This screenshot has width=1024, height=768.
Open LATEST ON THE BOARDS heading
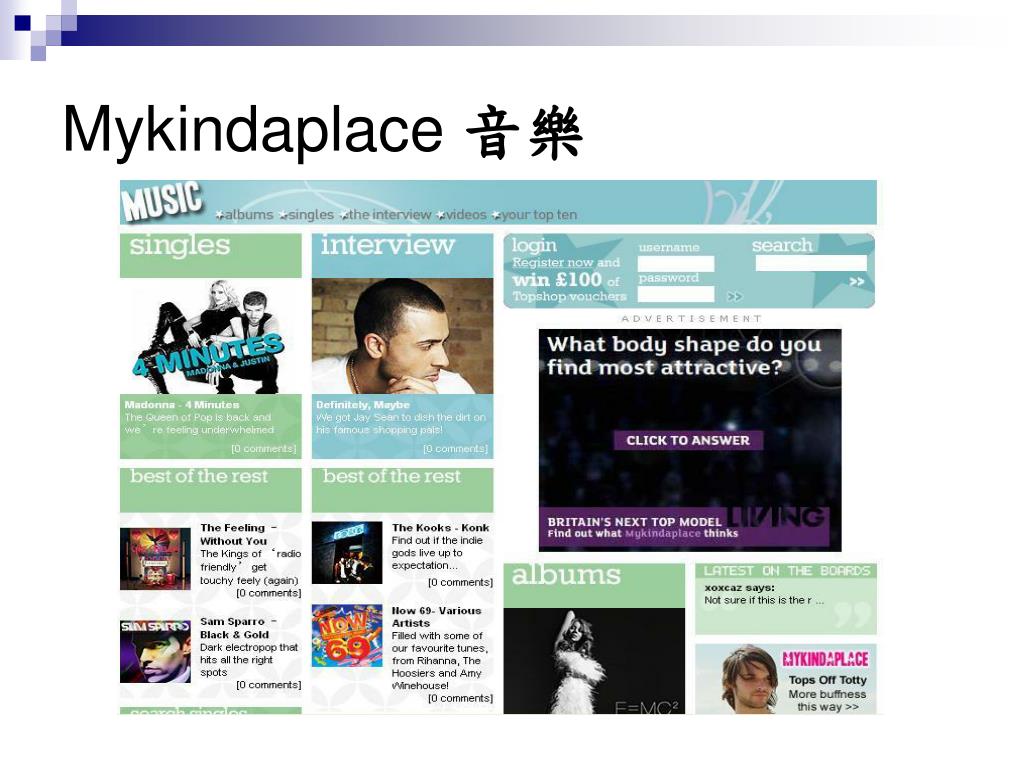tap(786, 571)
